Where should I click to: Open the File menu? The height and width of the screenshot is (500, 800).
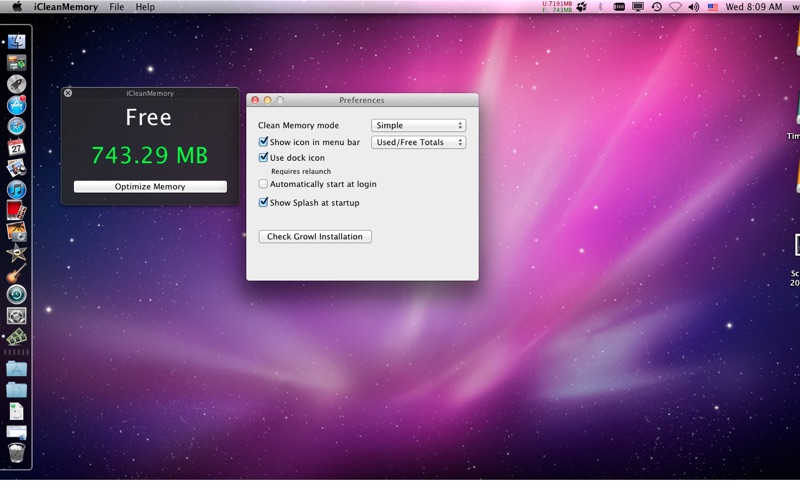117,7
